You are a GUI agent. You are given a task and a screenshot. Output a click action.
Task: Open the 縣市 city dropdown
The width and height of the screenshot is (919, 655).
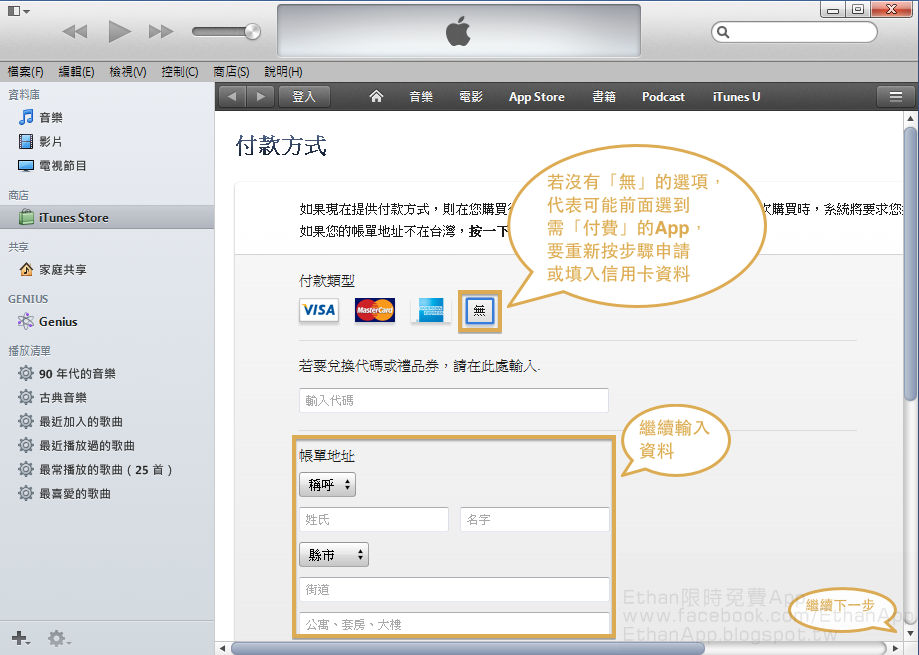tap(333, 554)
